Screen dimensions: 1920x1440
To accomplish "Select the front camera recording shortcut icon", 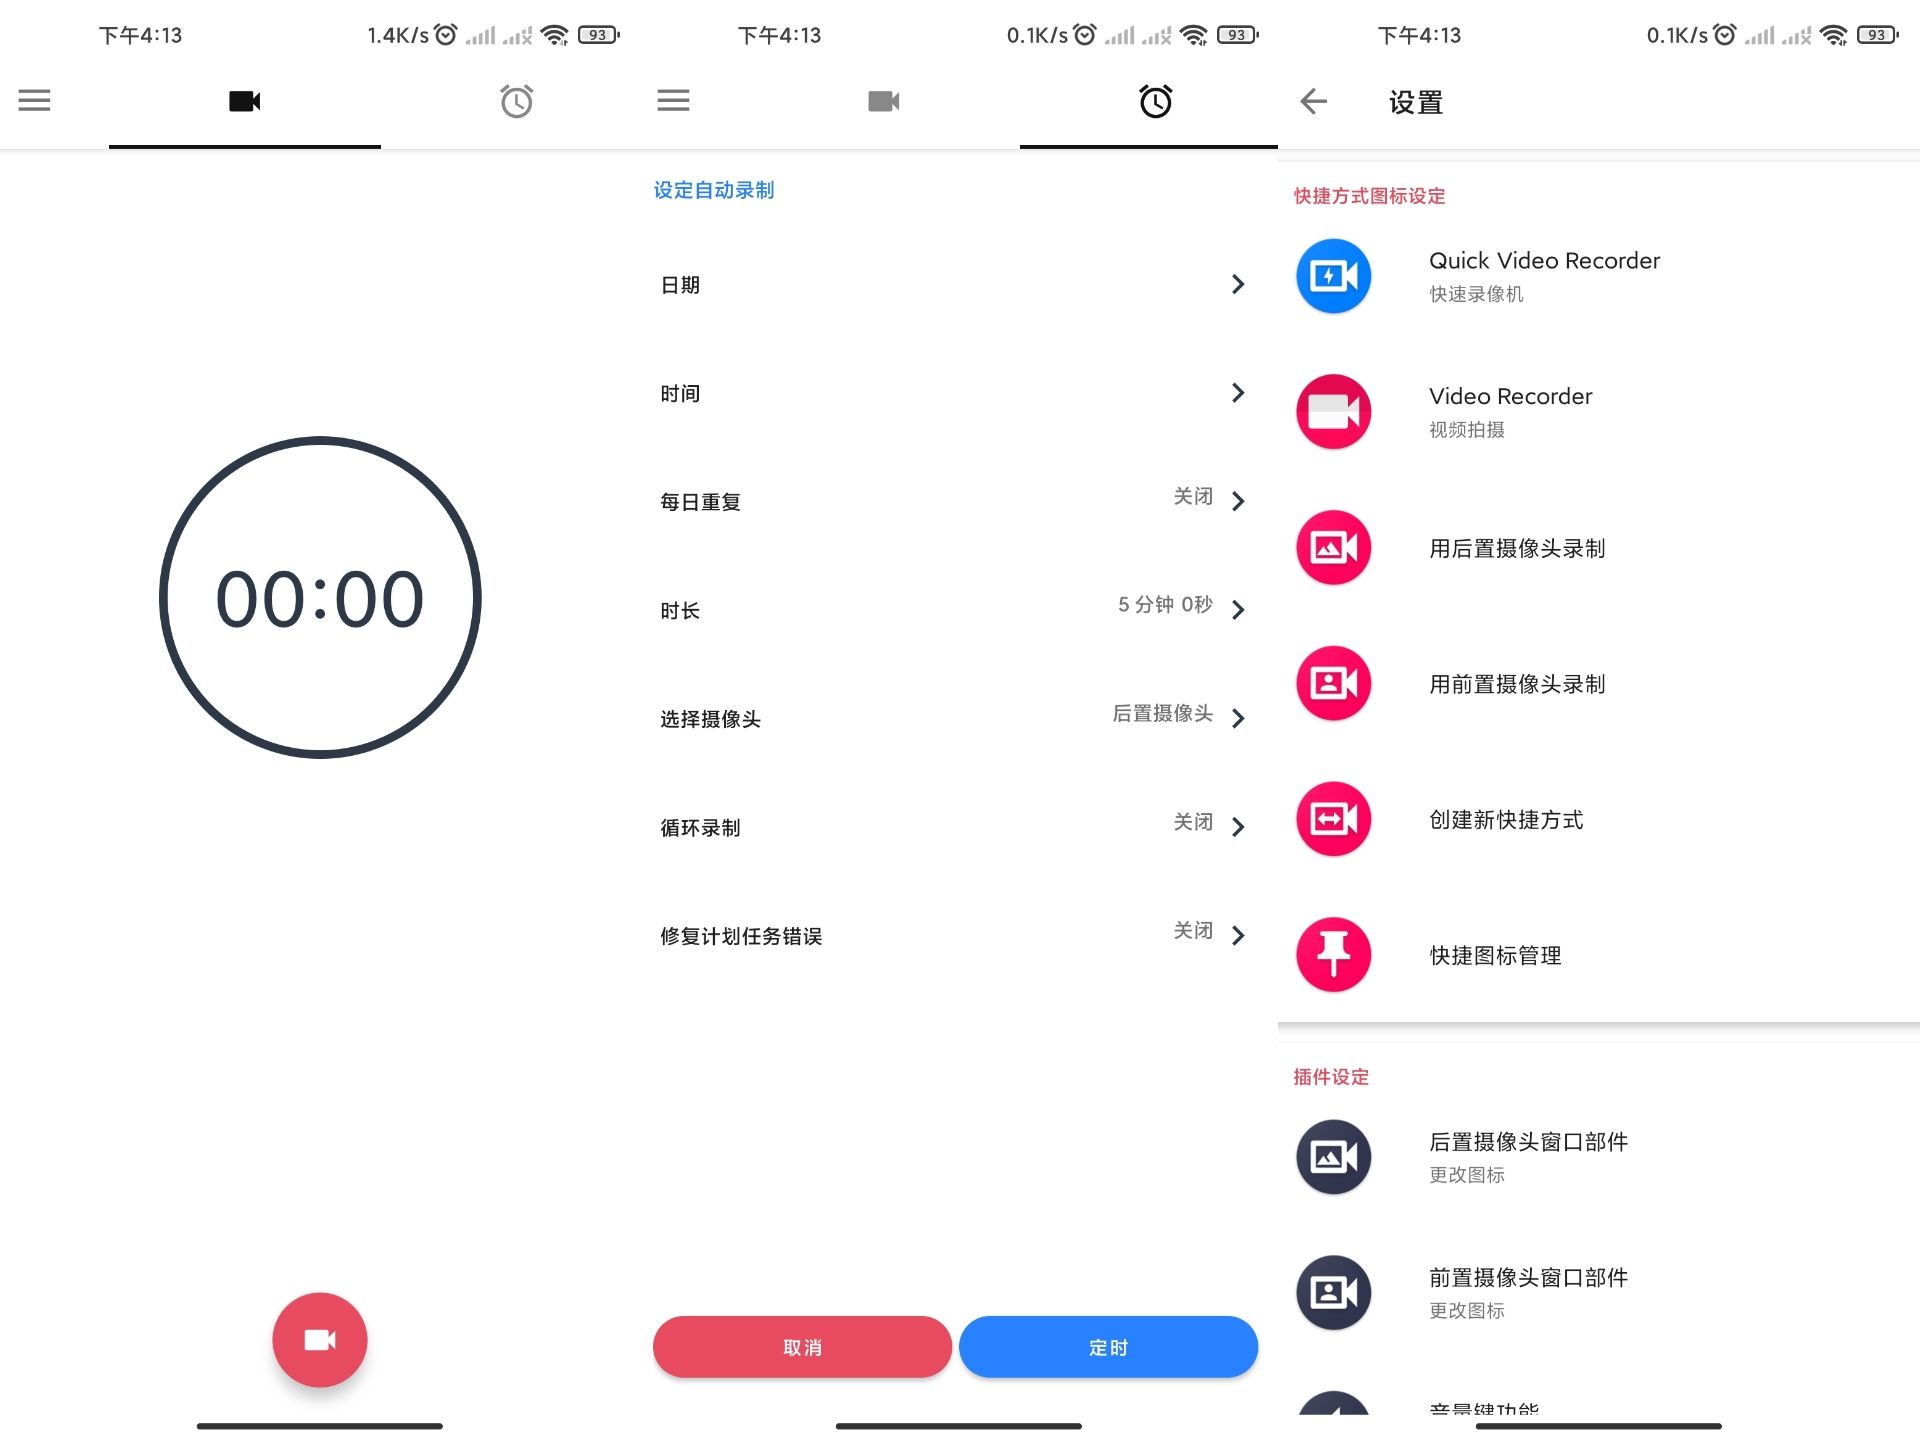I will tap(1332, 684).
